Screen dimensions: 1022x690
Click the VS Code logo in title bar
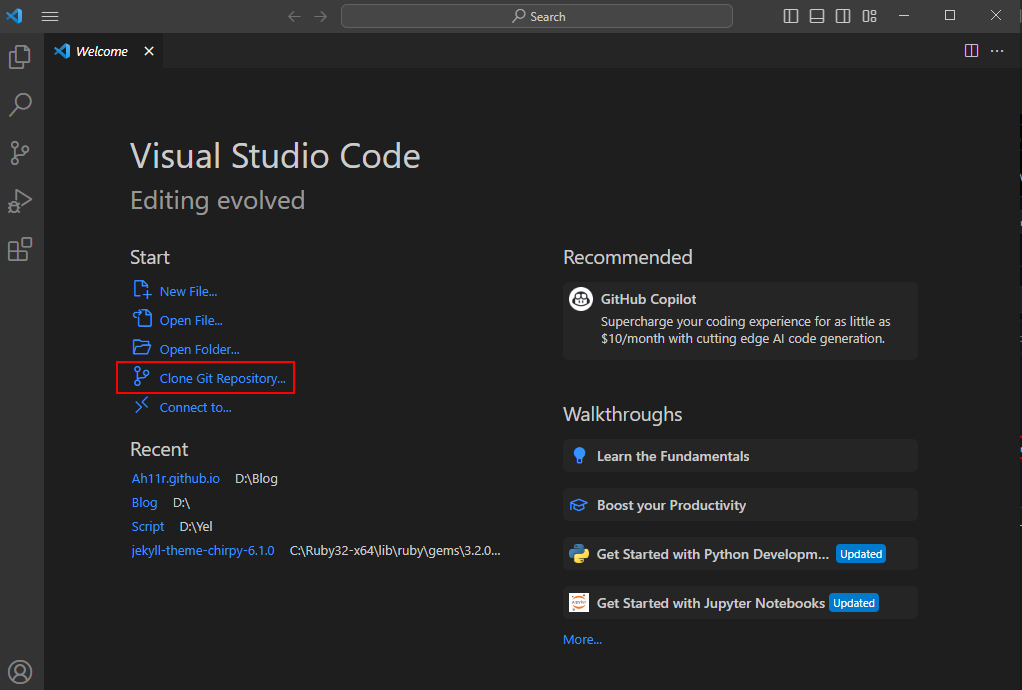14,16
